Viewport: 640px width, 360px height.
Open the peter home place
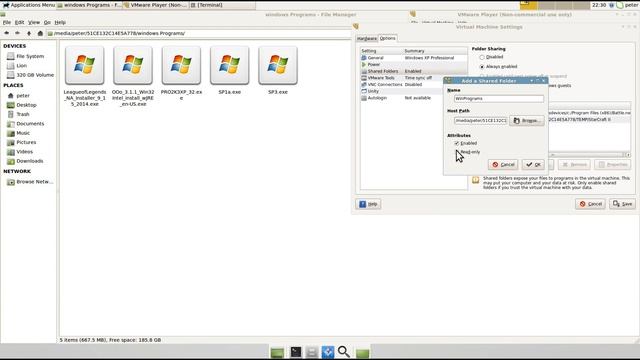[x=18, y=96]
